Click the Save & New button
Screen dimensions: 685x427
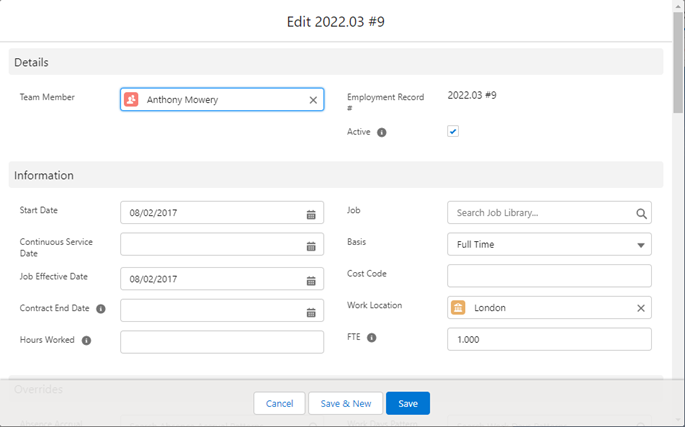[345, 403]
